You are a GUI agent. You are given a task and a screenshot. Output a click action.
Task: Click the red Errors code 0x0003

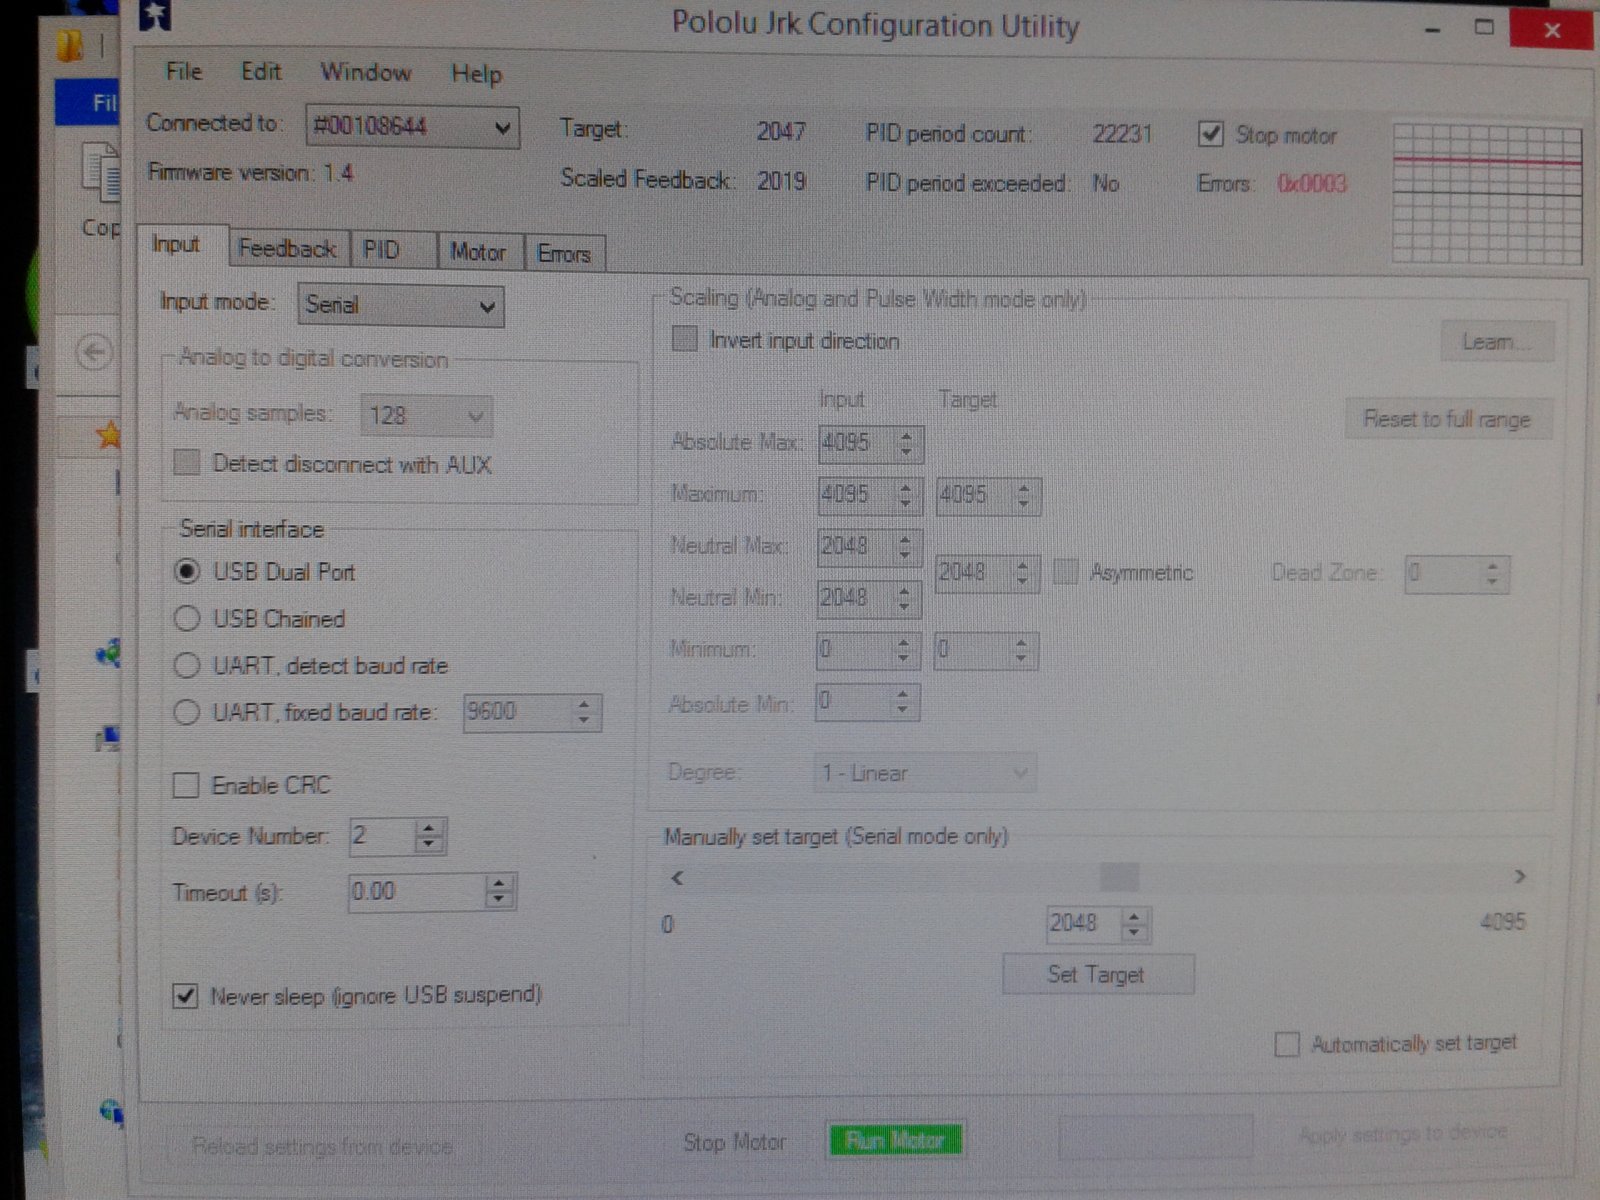click(x=1312, y=184)
